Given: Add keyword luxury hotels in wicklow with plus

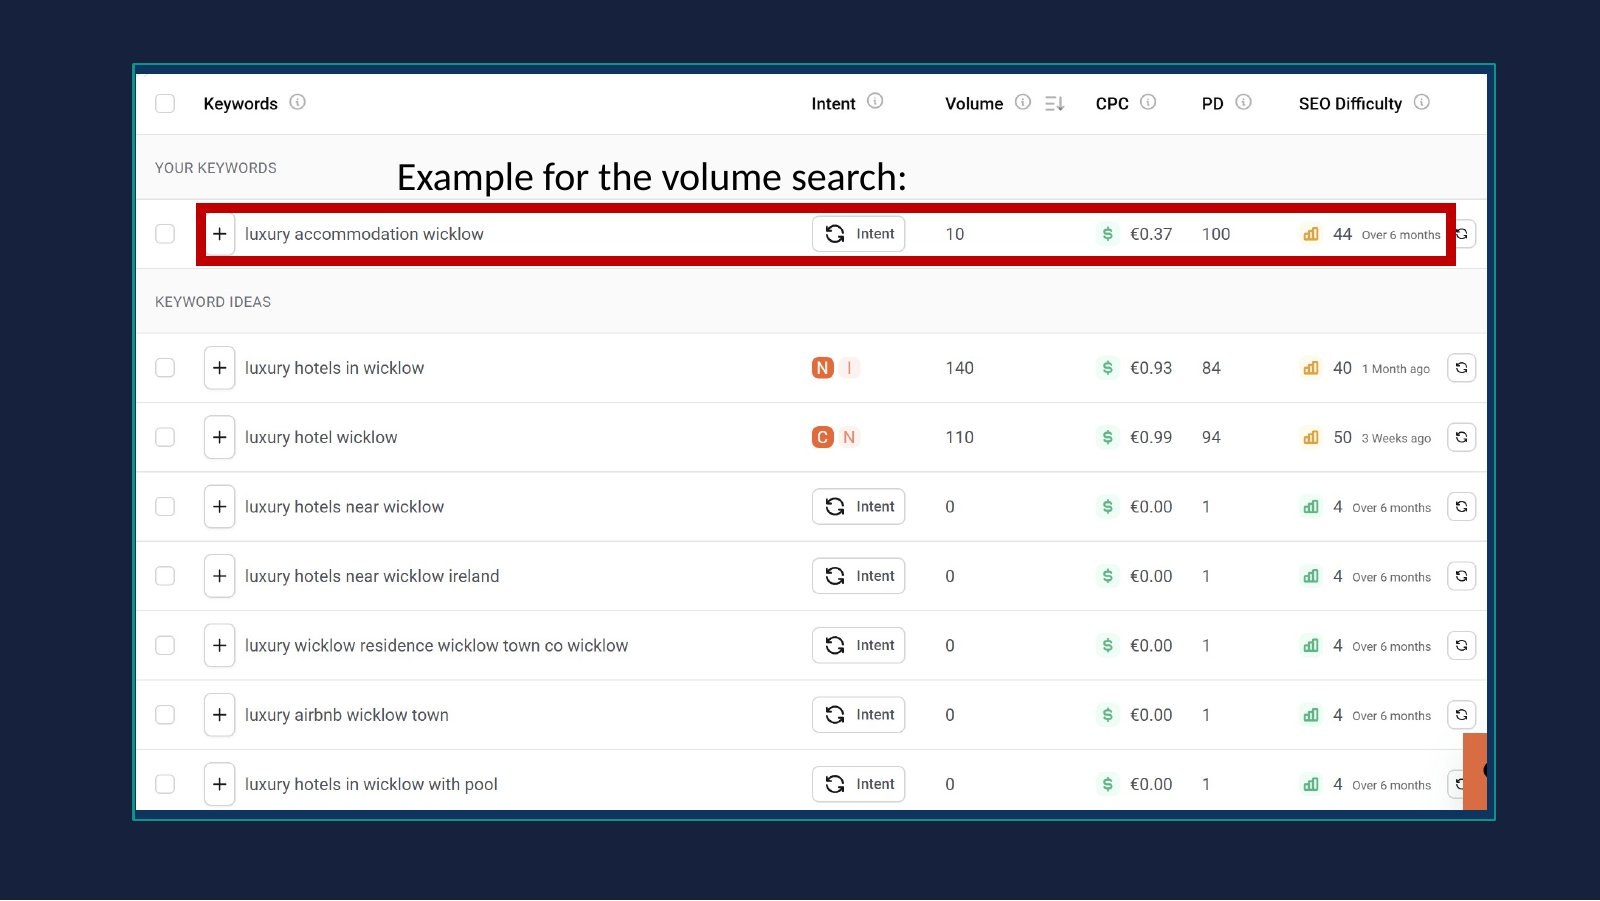Looking at the screenshot, I should click(220, 368).
